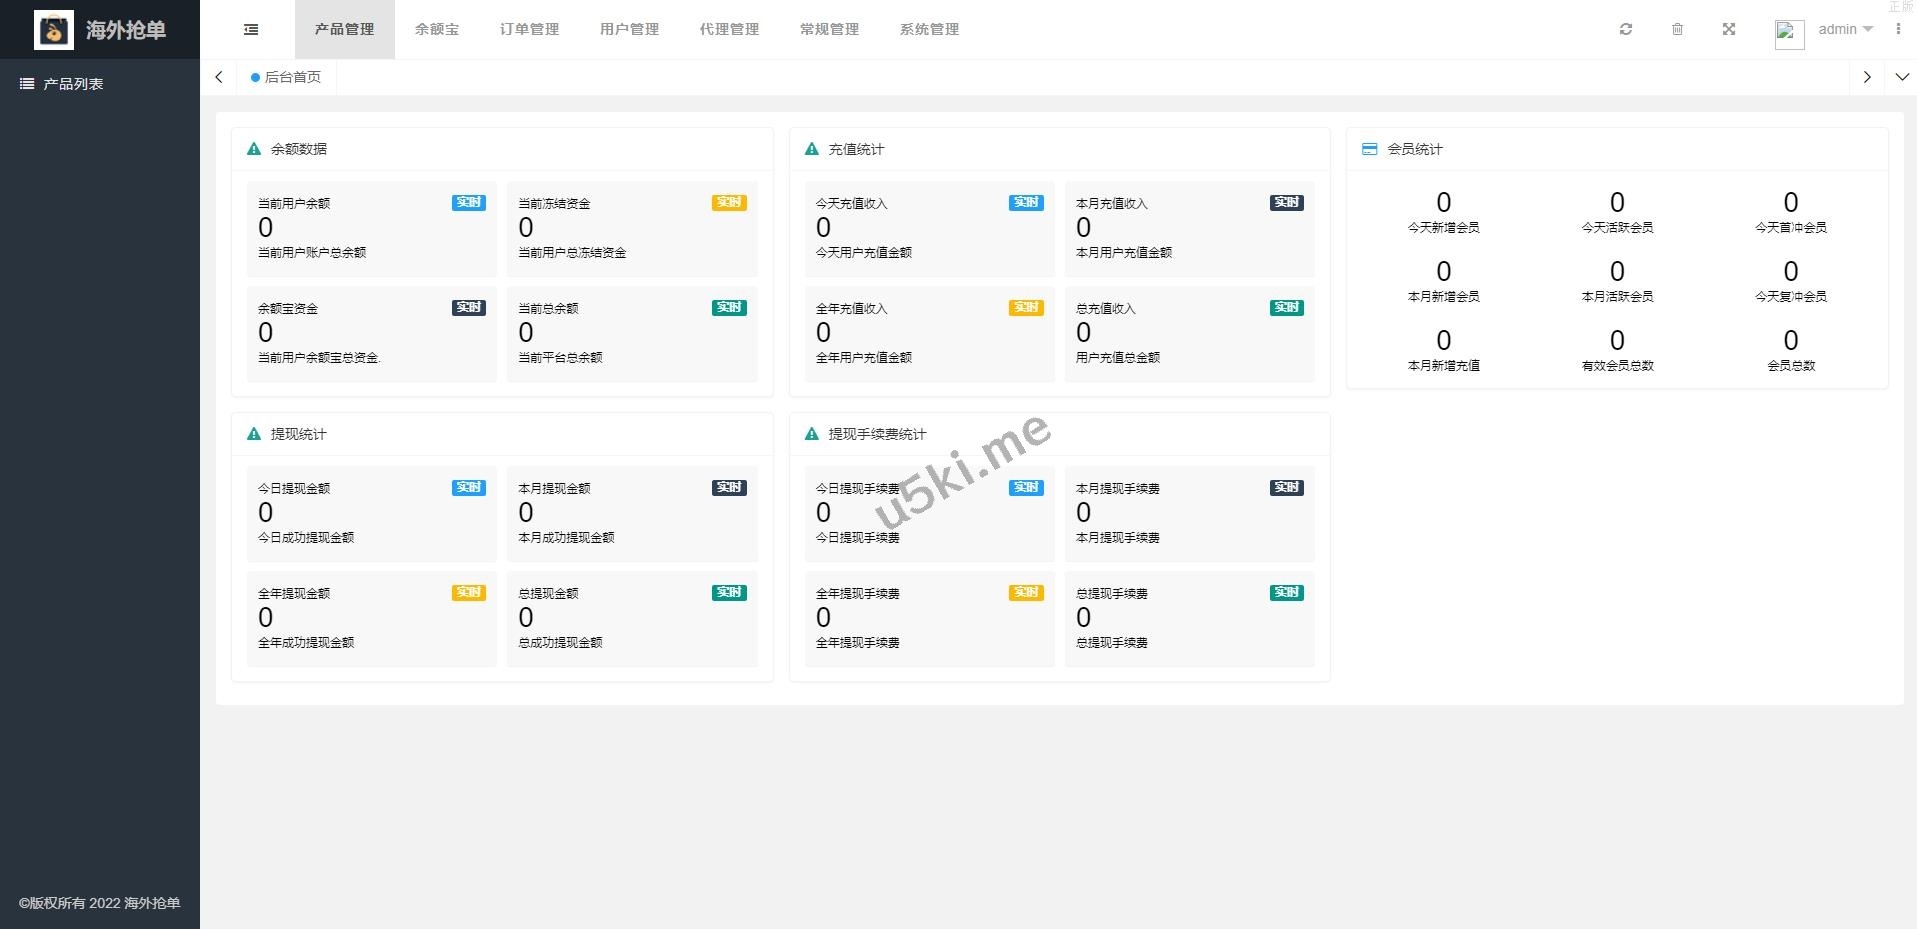Toggle fullscreen with the expand icon
Image resolution: width=1917 pixels, height=929 pixels.
click(x=1729, y=30)
